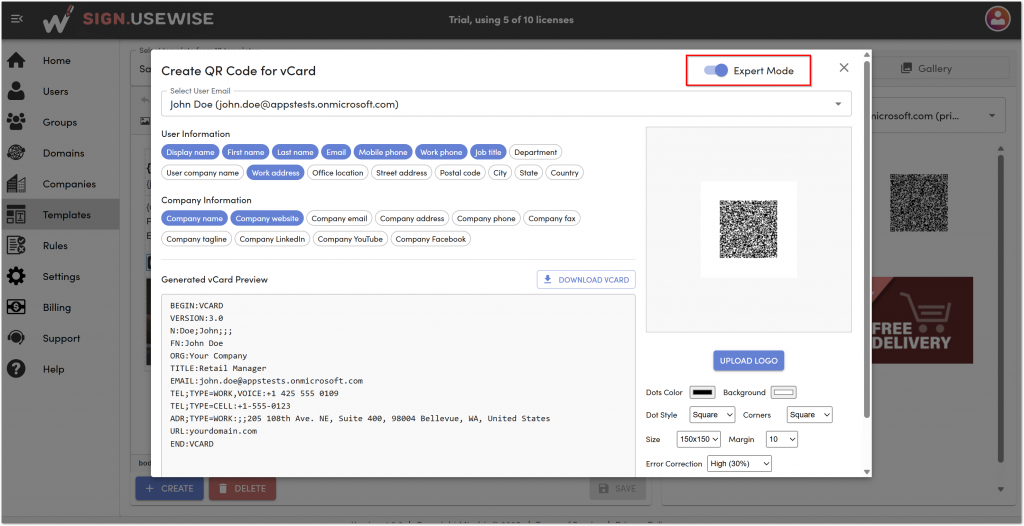This screenshot has width=1024, height=526.
Task: Pick the Dots Color swatch
Action: [703, 393]
